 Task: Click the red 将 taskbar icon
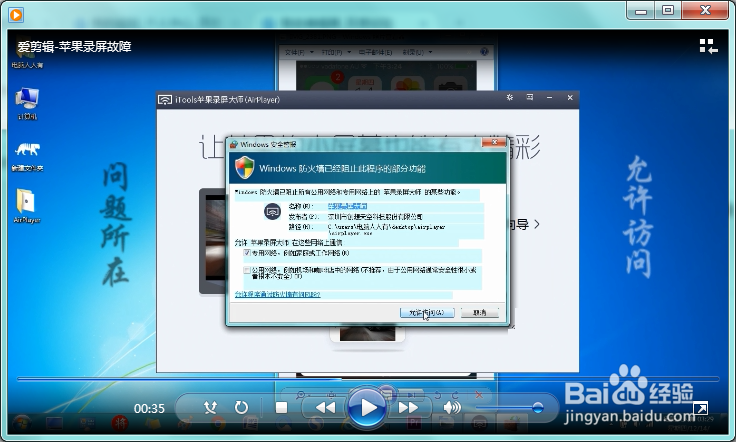pyautogui.click(x=120, y=423)
